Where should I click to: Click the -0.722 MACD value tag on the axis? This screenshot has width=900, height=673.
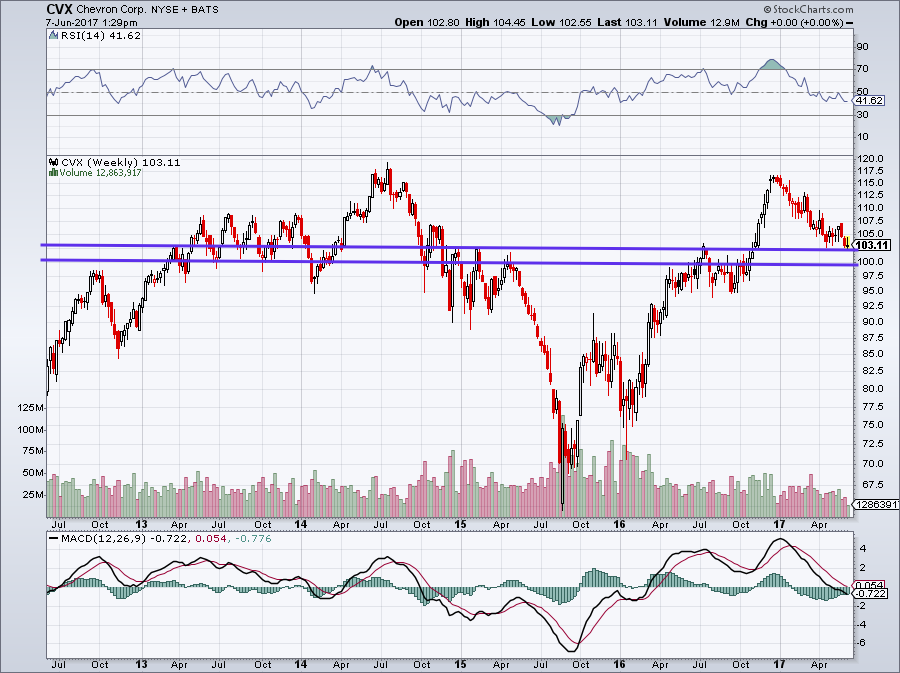click(871, 593)
